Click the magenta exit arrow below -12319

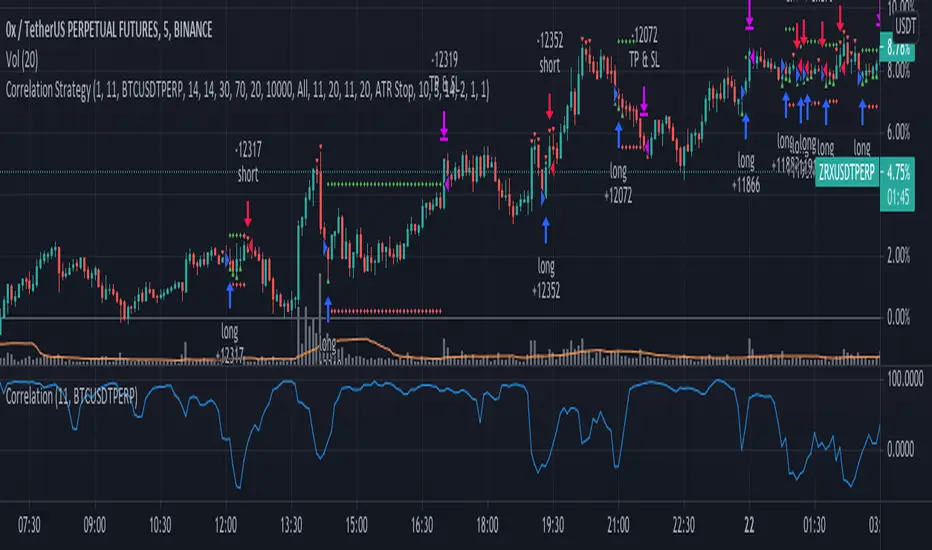click(444, 126)
